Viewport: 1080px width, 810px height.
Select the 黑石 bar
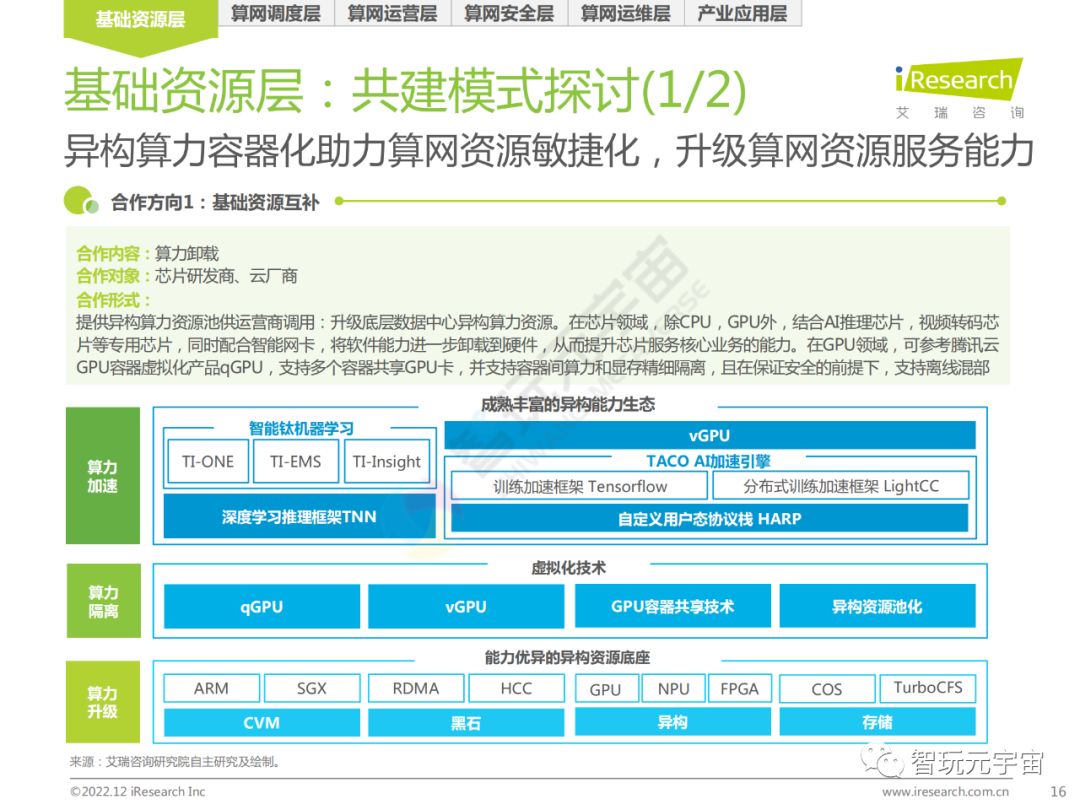466,723
